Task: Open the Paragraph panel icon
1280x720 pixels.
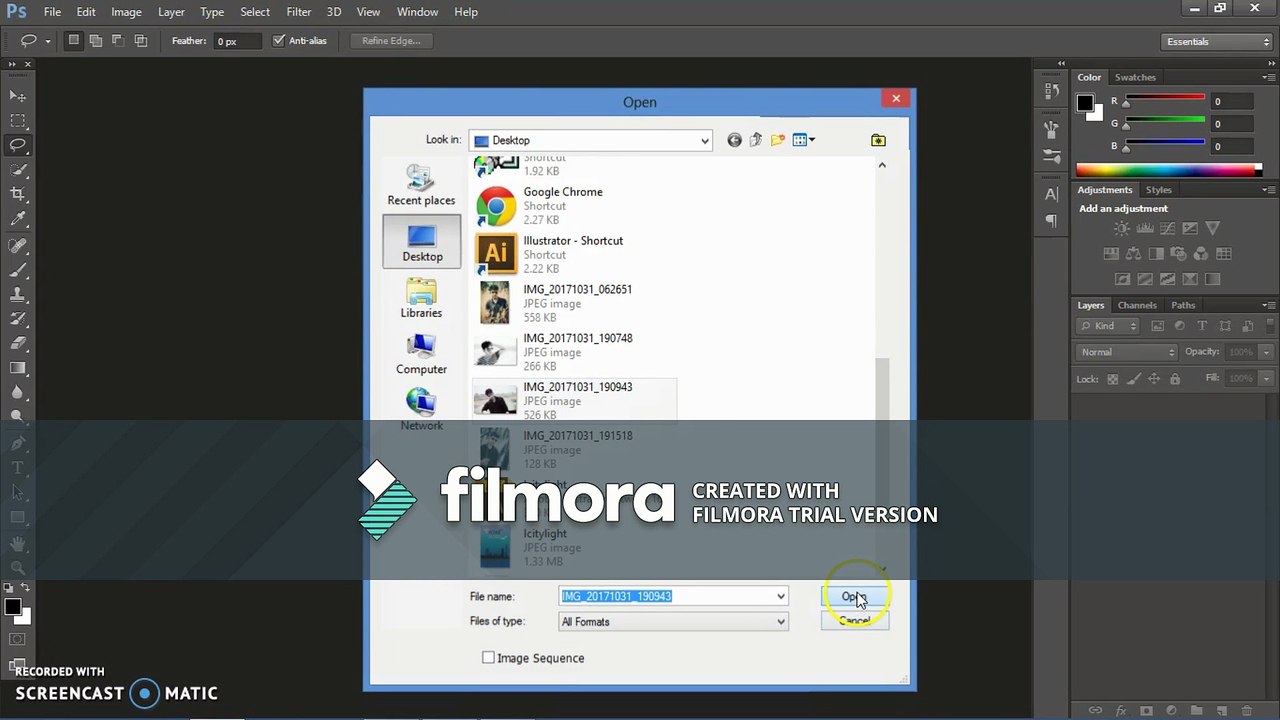Action: click(x=1051, y=220)
